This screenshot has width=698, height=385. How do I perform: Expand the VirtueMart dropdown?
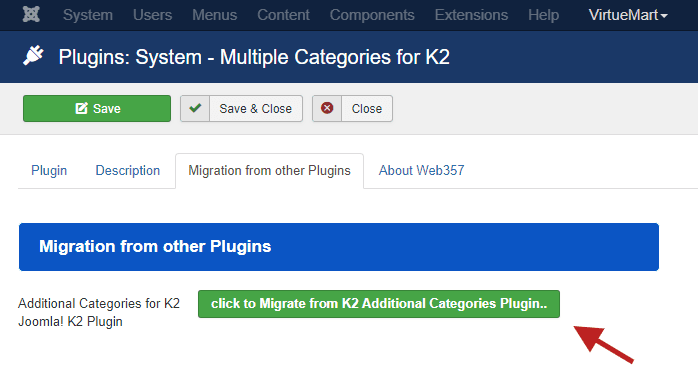628,15
